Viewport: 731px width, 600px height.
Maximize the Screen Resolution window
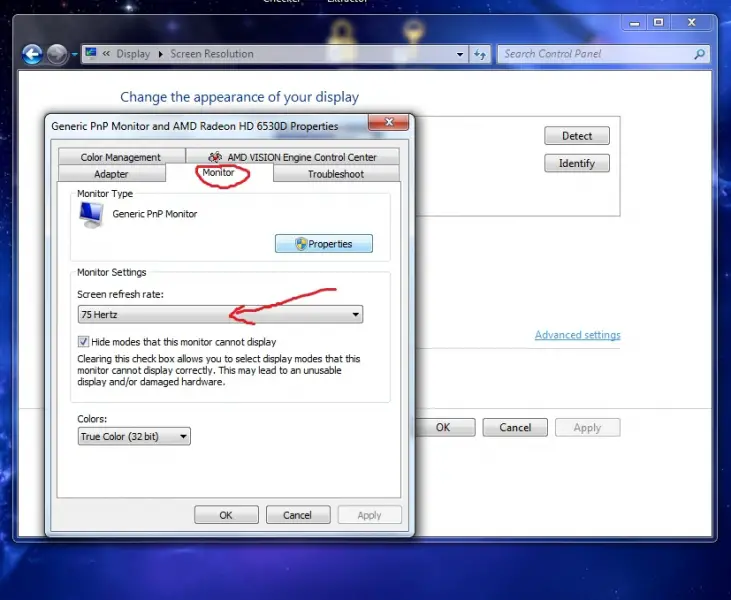[658, 22]
